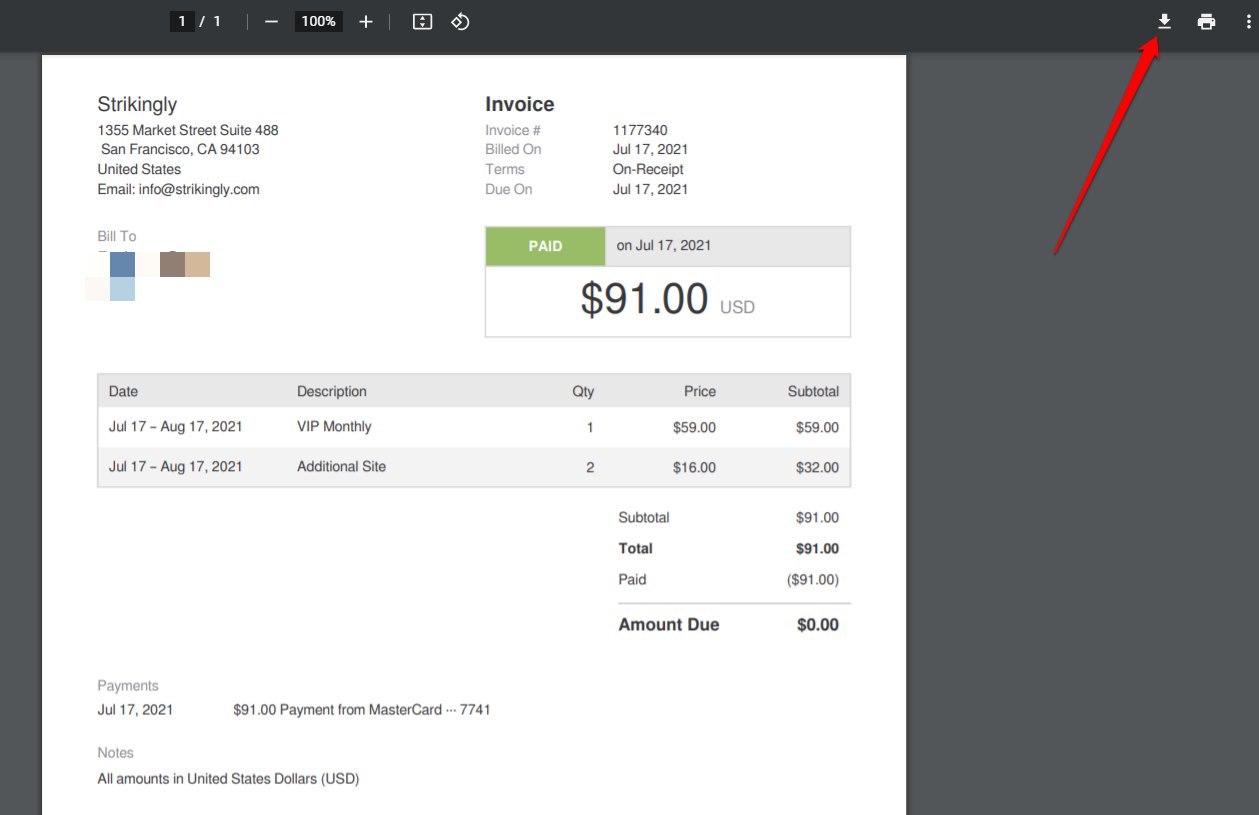The height and width of the screenshot is (815, 1259).
Task: Open the PDF viewer more options menu
Action: (x=1247, y=21)
